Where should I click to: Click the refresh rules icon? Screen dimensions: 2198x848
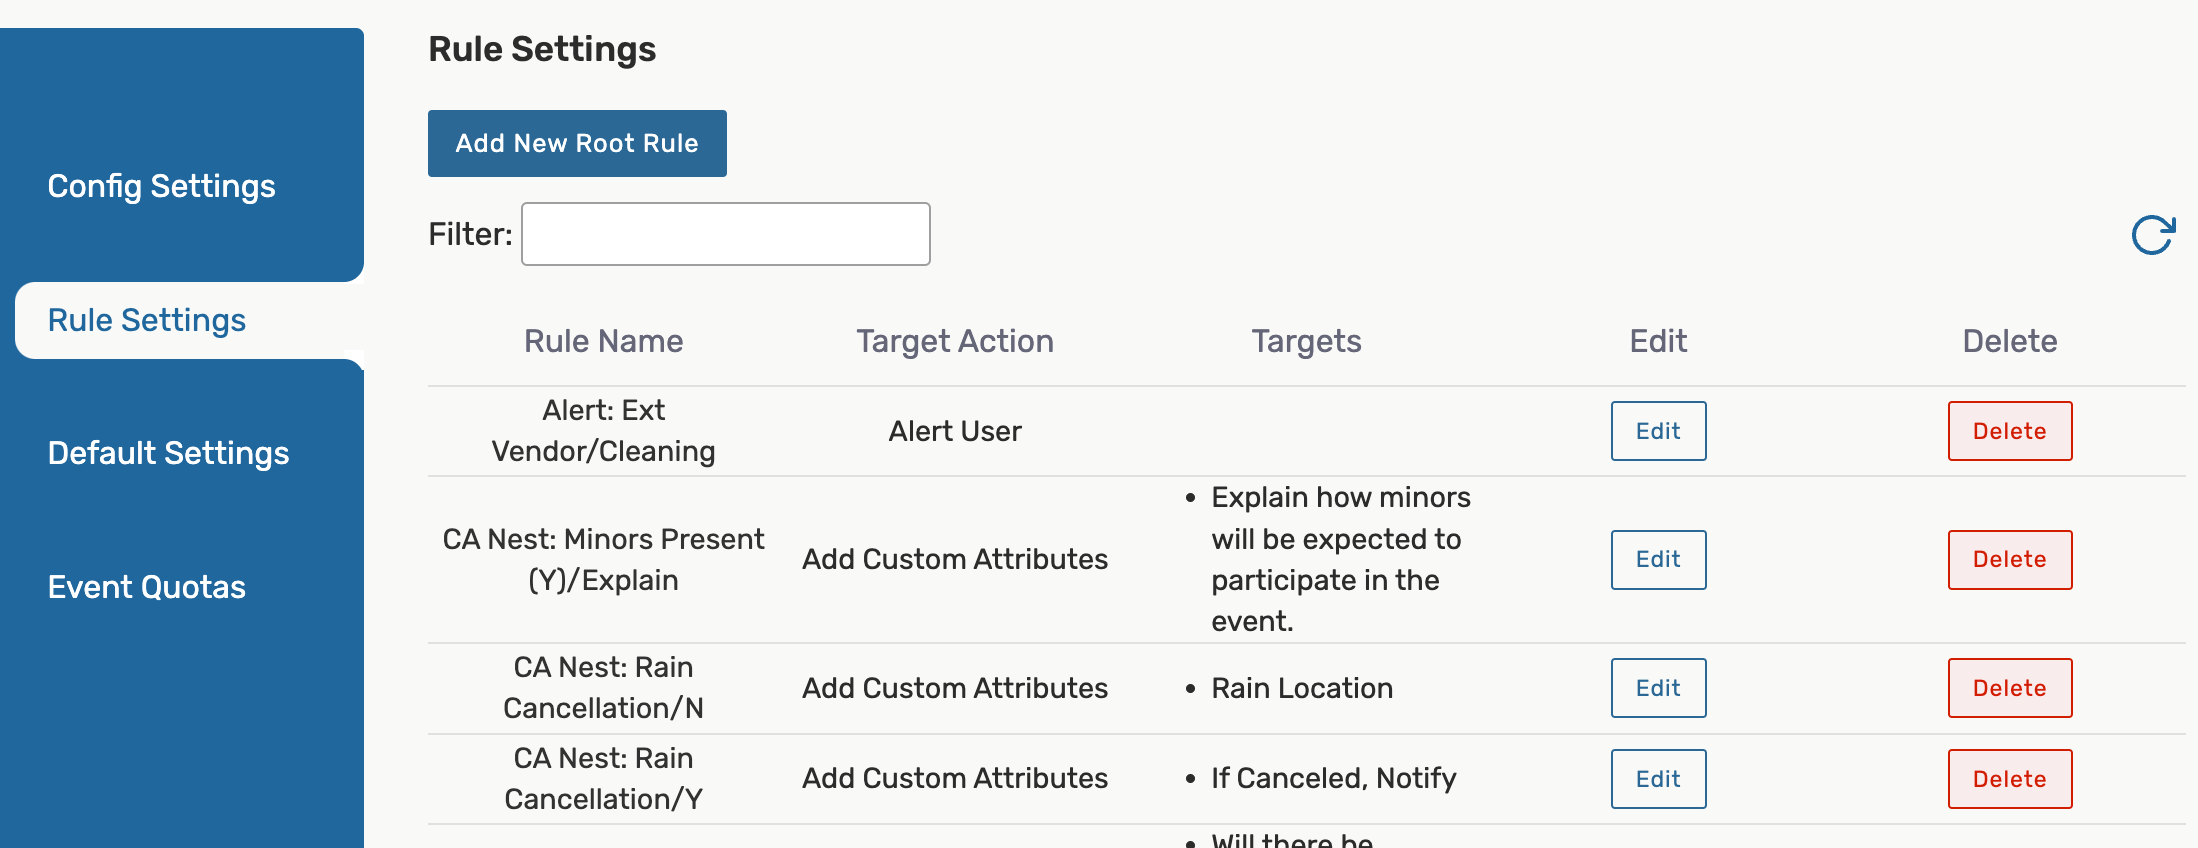pyautogui.click(x=2152, y=236)
